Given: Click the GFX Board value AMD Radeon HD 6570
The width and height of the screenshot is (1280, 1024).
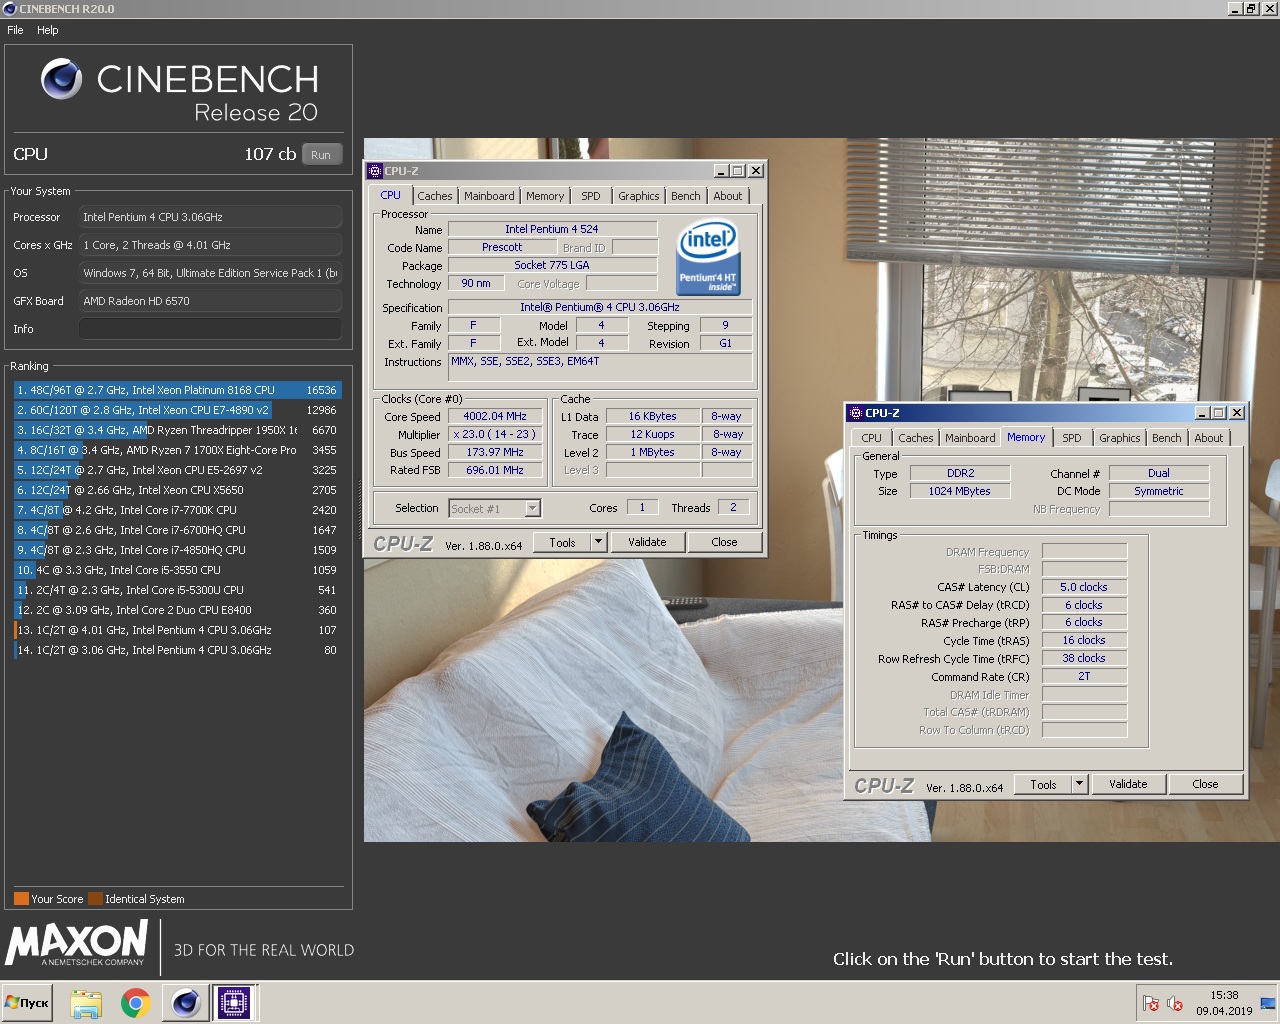Looking at the screenshot, I should point(210,301).
